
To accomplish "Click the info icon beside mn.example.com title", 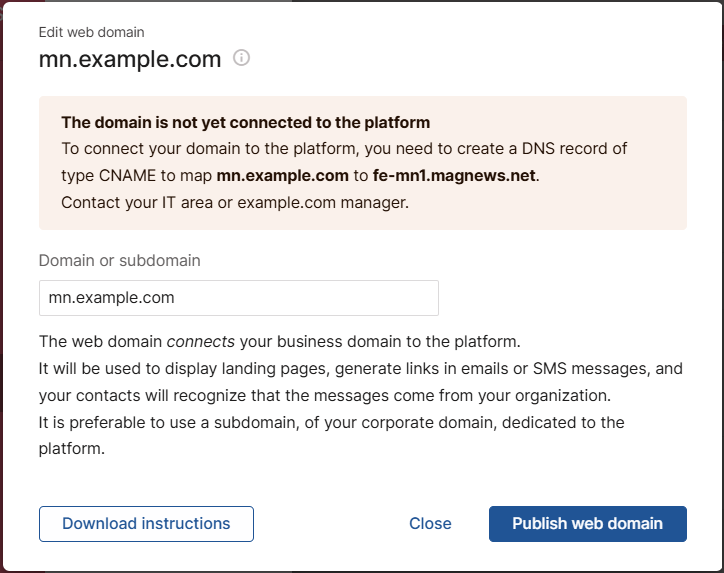I will (241, 58).
